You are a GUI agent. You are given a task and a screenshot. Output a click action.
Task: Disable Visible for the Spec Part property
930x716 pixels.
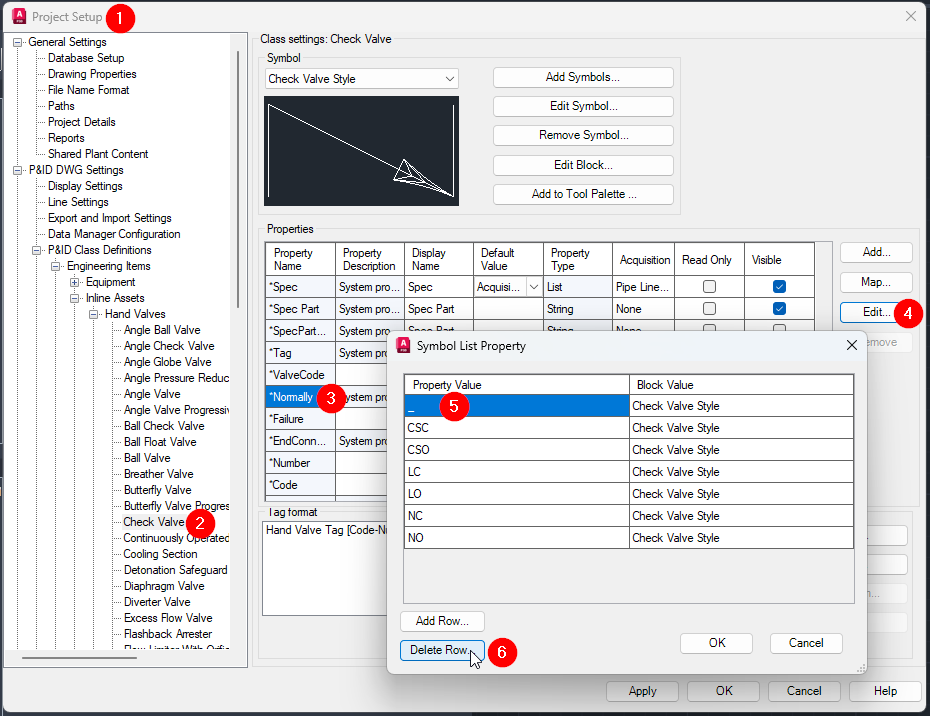779,308
